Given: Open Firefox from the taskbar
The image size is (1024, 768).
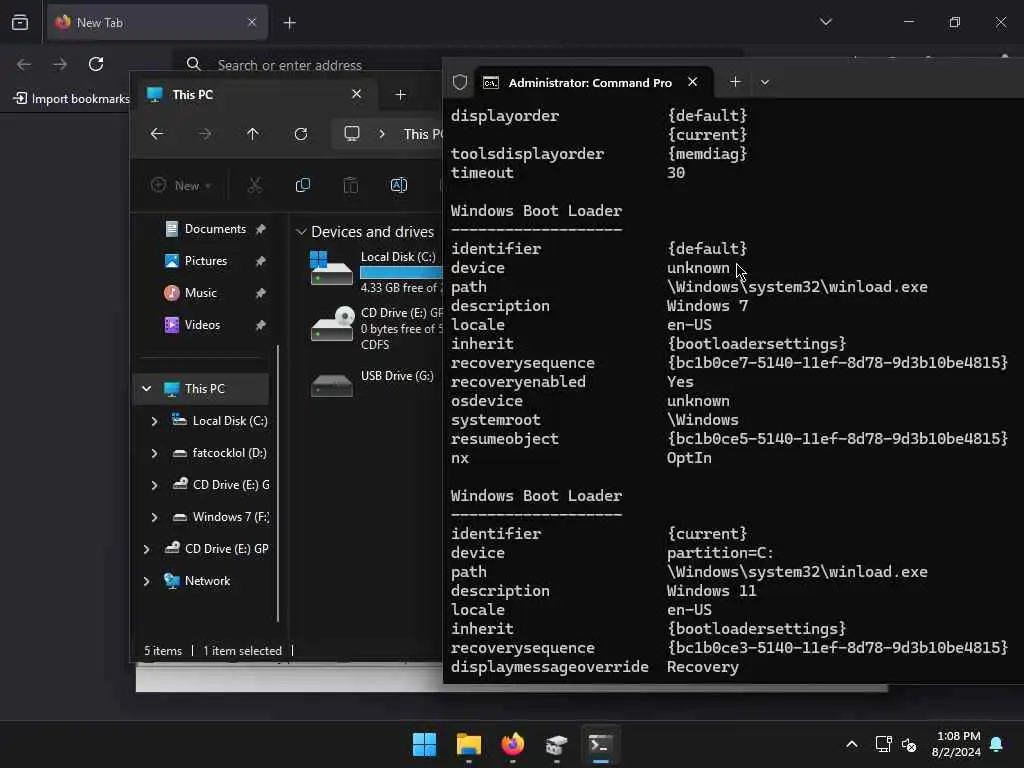Looking at the screenshot, I should [x=513, y=744].
